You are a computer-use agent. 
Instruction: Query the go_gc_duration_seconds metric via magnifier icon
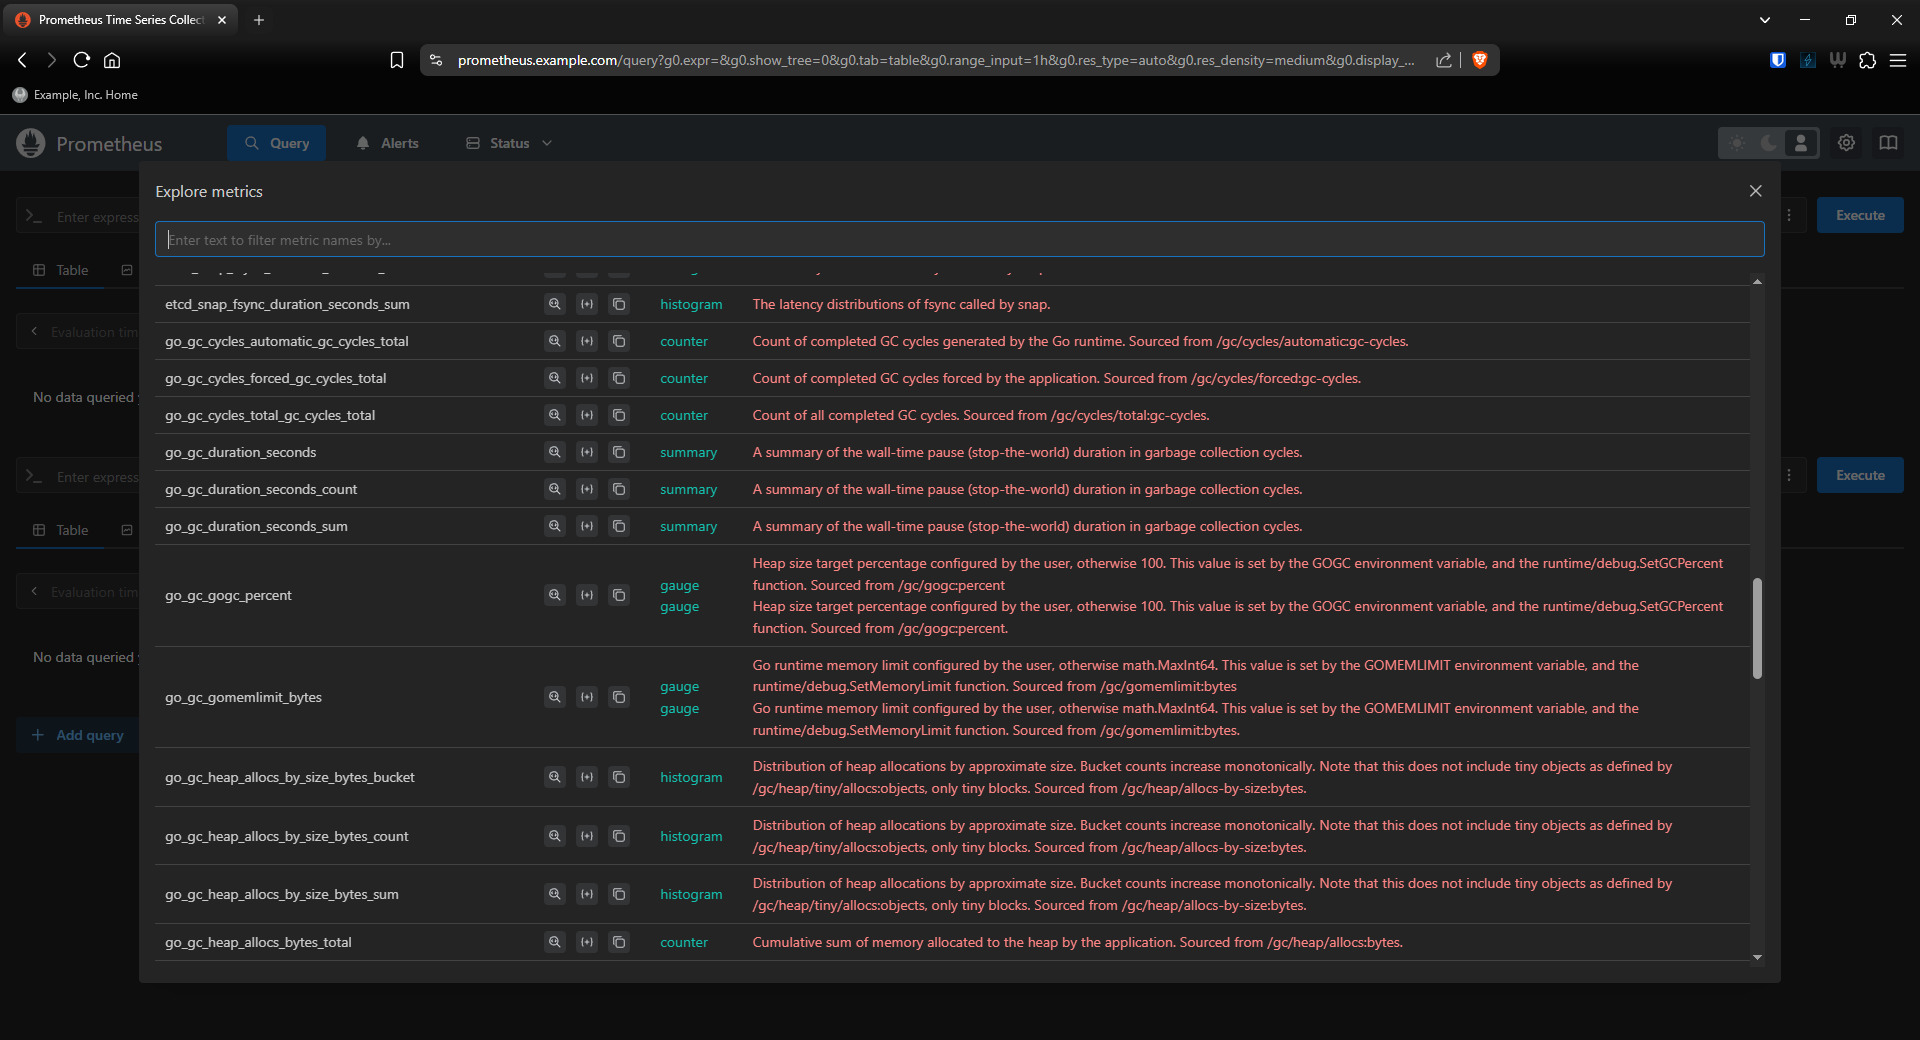click(554, 452)
